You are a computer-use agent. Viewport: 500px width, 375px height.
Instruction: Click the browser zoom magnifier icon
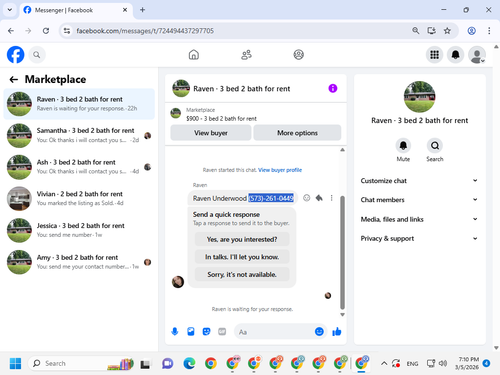point(415,31)
